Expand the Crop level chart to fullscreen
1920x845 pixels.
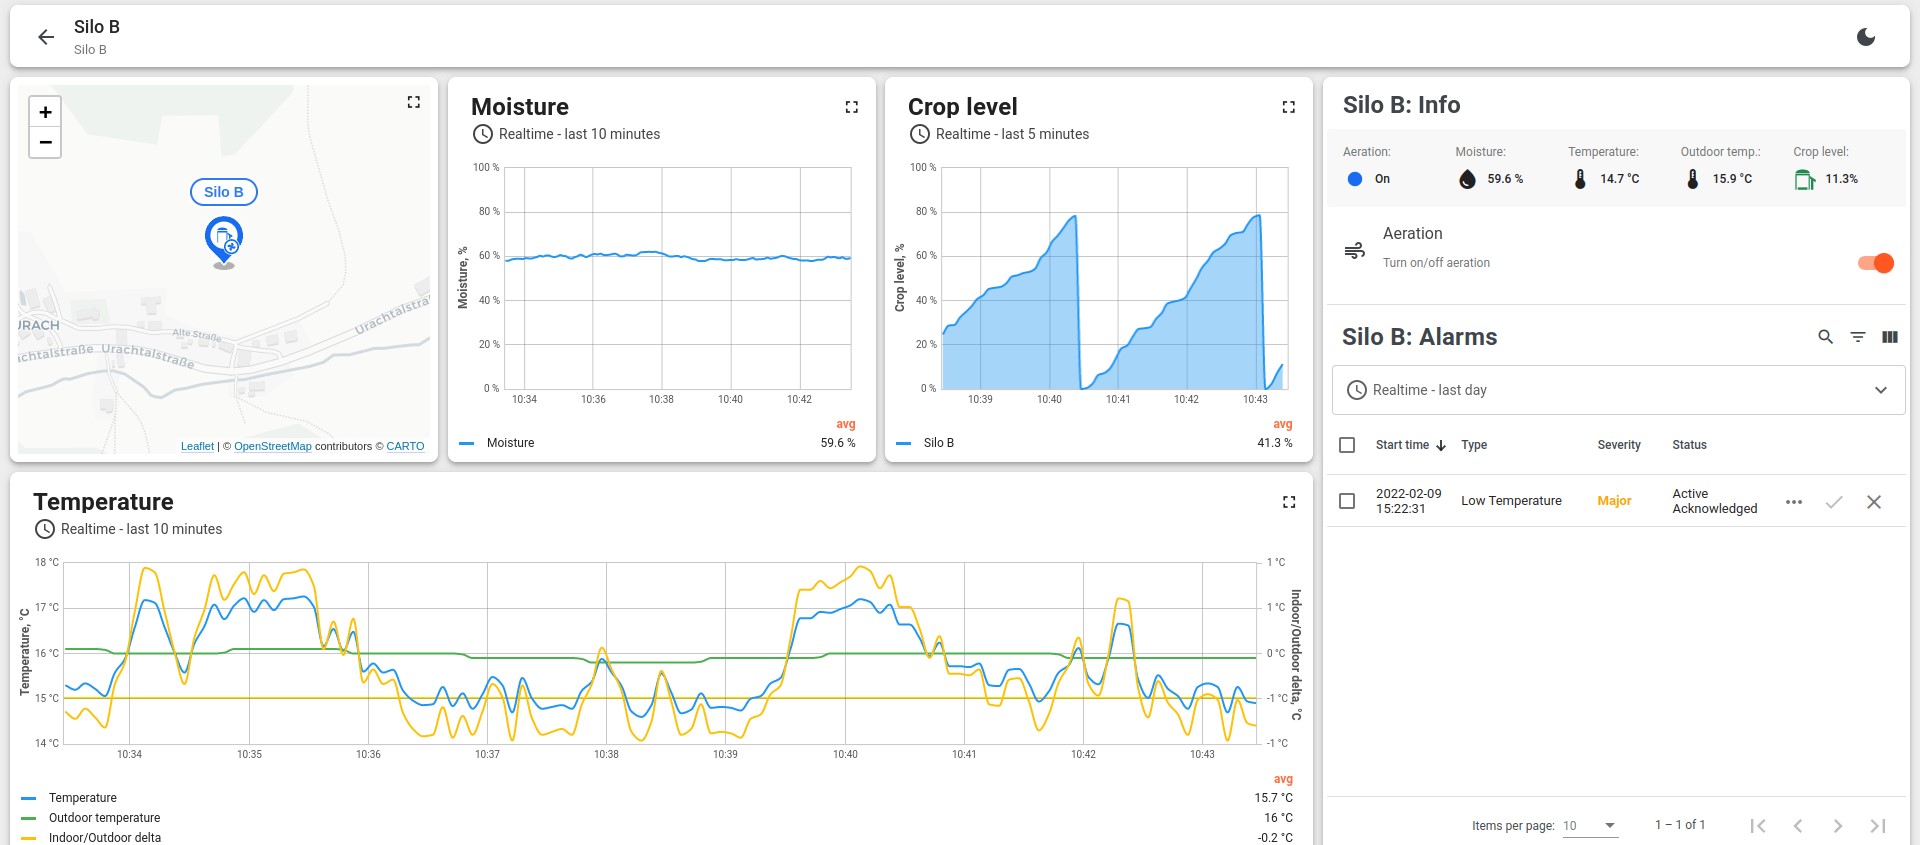(x=1288, y=107)
